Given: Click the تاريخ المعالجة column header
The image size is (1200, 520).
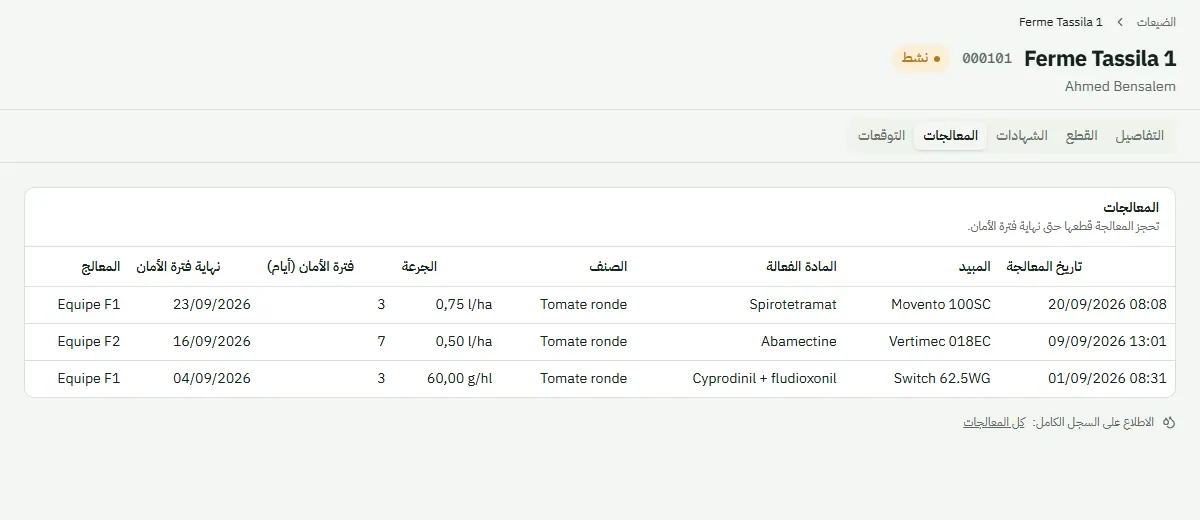Looking at the screenshot, I should 1044,267.
